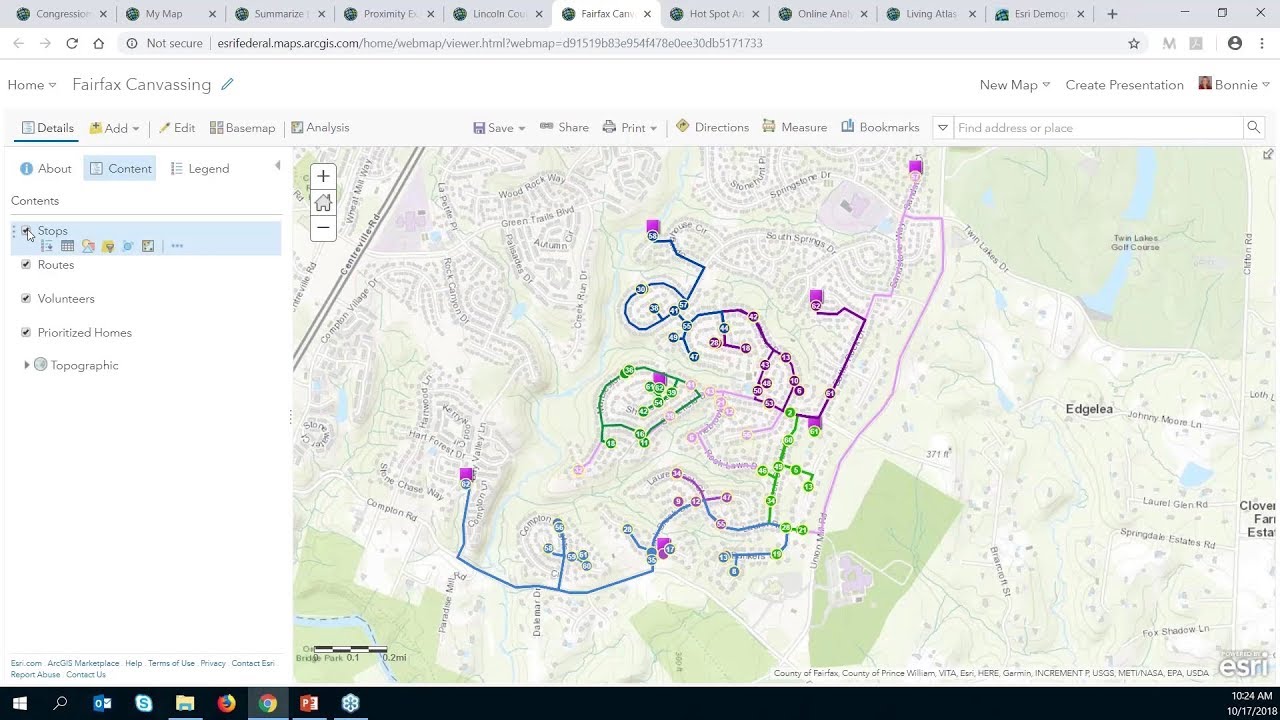The height and width of the screenshot is (720, 1280).
Task: Open PowerPoint from the taskbar
Action: [309, 703]
